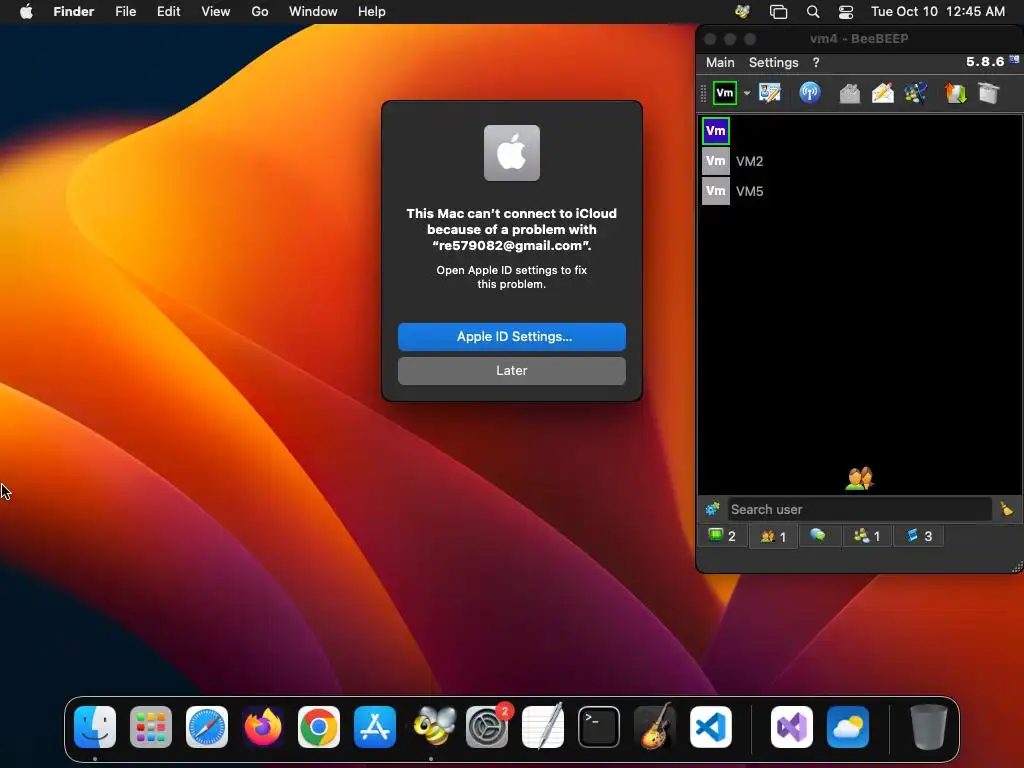Click Later in iCloud dialog

[x=511, y=371]
